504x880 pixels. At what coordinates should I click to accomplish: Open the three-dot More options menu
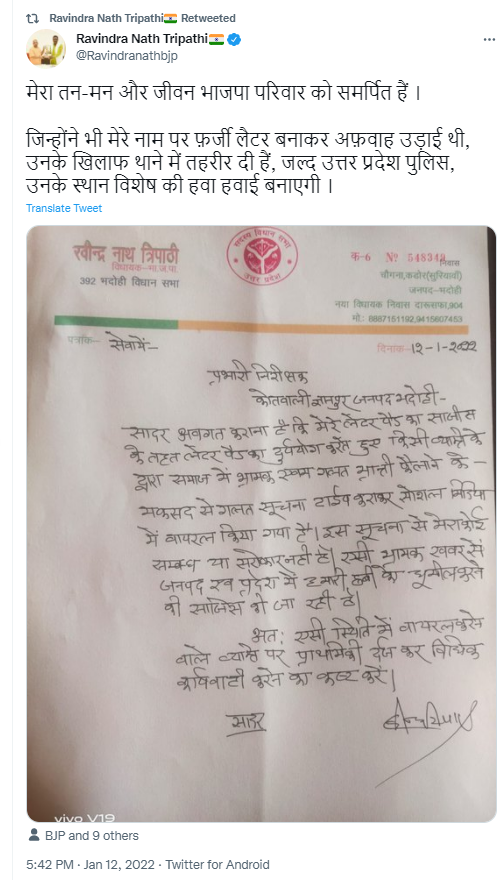(x=489, y=40)
